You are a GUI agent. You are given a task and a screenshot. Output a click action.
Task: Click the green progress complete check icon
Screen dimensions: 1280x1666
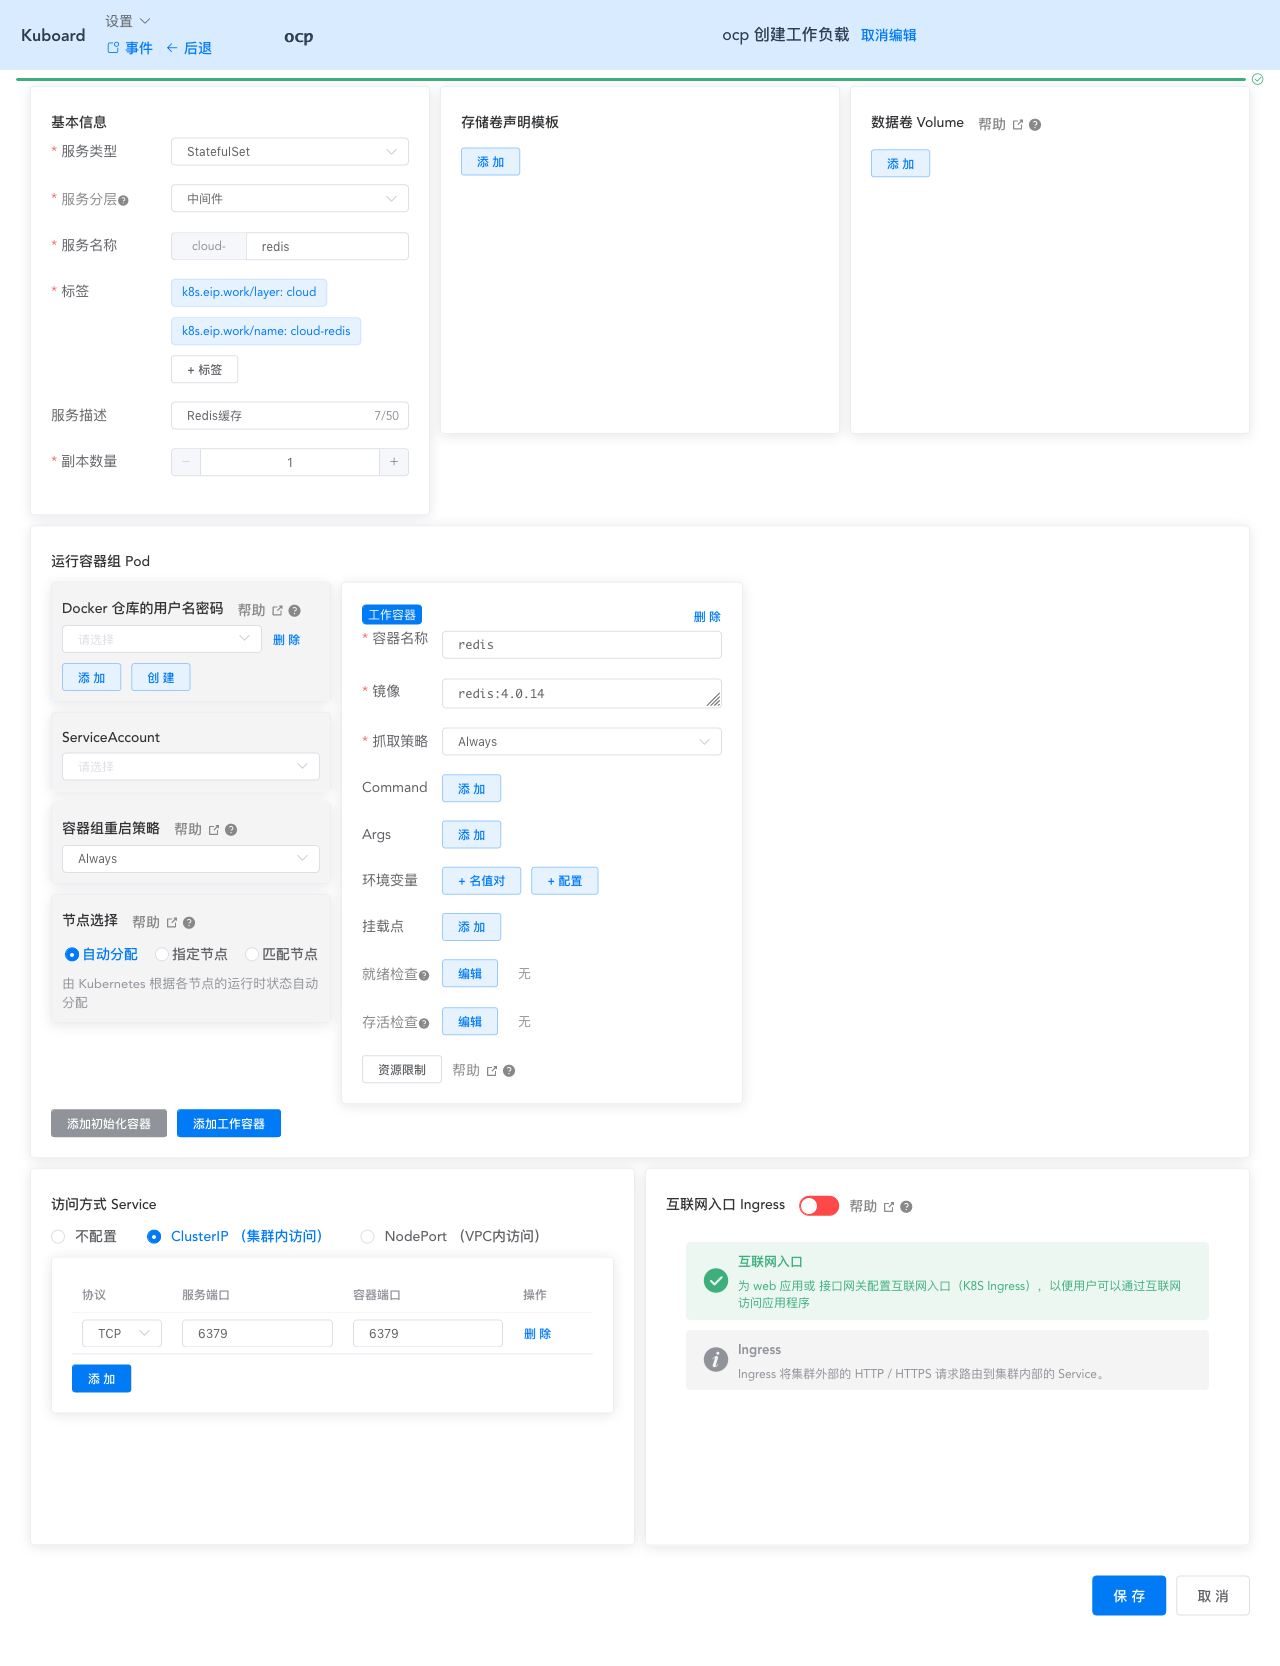[x=1258, y=79]
